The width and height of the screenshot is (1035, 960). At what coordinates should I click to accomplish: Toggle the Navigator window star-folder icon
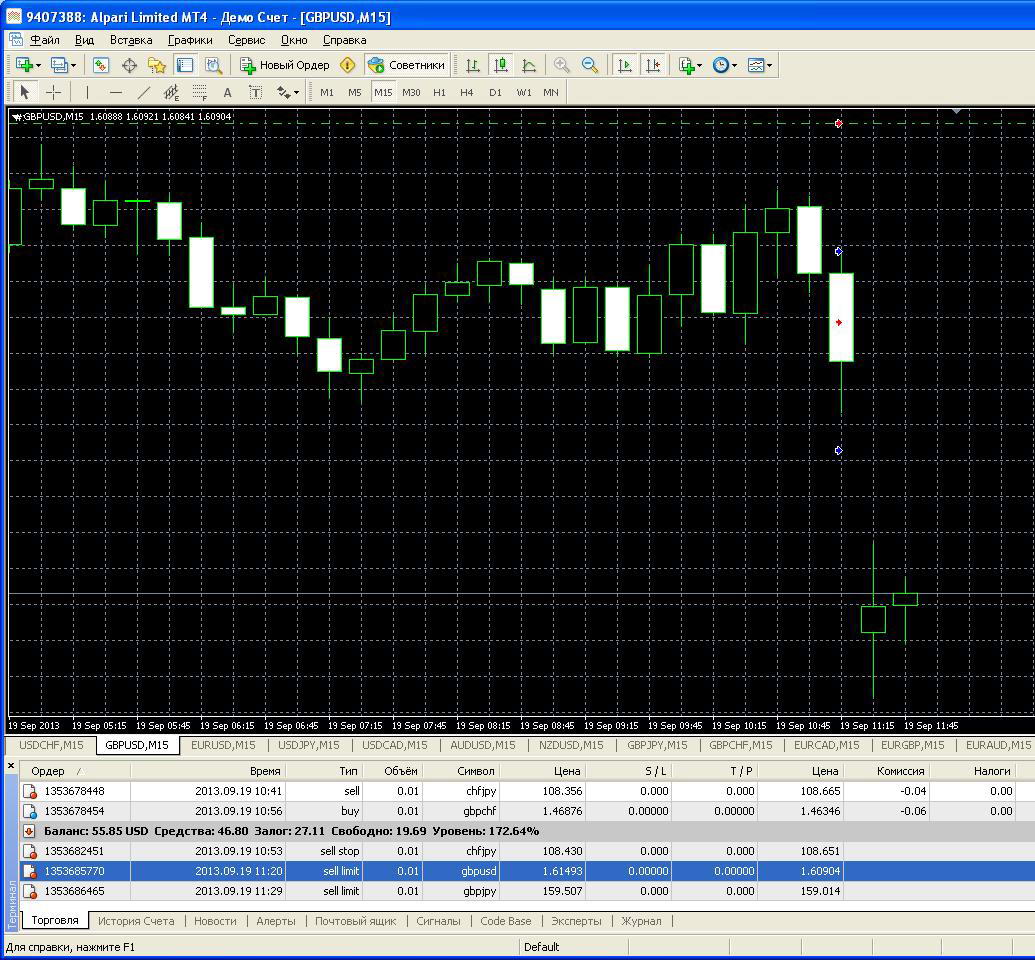point(157,65)
